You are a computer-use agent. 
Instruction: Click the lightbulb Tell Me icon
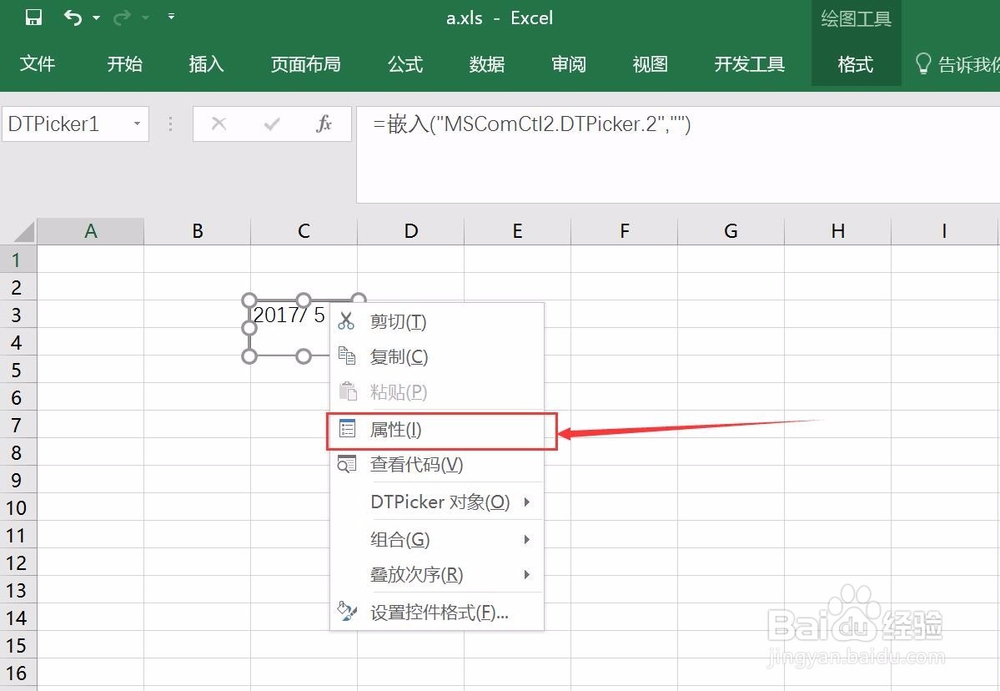pyautogui.click(x=923, y=64)
